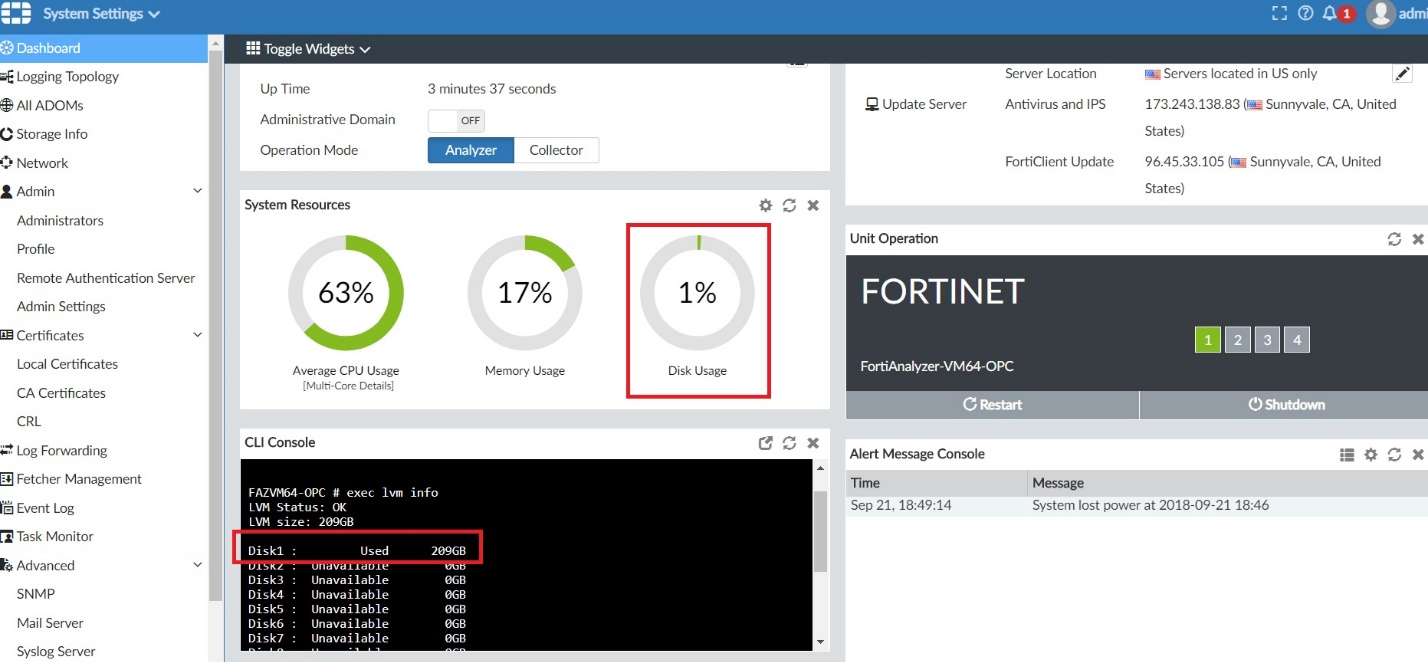The width and height of the screenshot is (1428, 662).
Task: Click the Disk Usage percentage gauge
Action: 698,293
